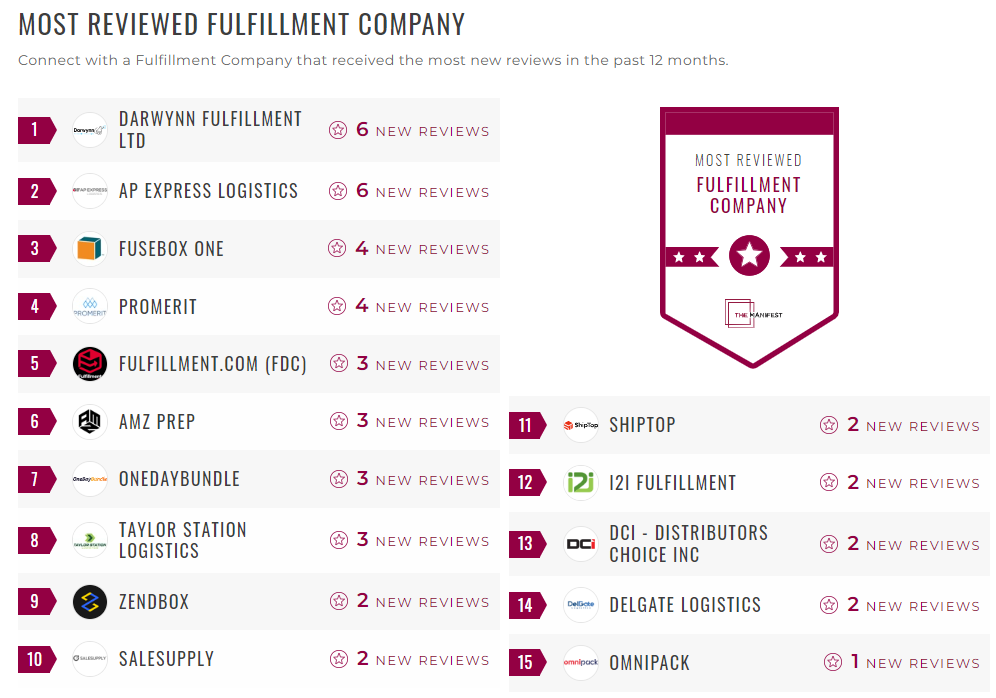996x698 pixels.
Task: Click the Zendbox black circle logo
Action: (x=90, y=602)
